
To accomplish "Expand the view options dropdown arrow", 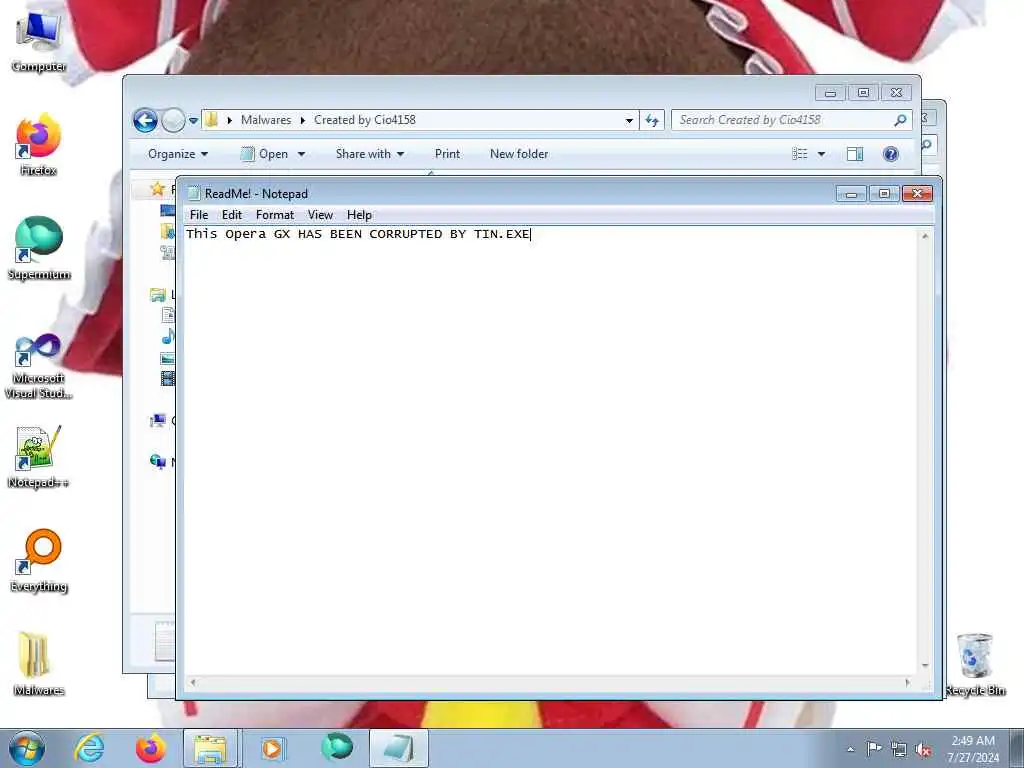I will 822,154.
